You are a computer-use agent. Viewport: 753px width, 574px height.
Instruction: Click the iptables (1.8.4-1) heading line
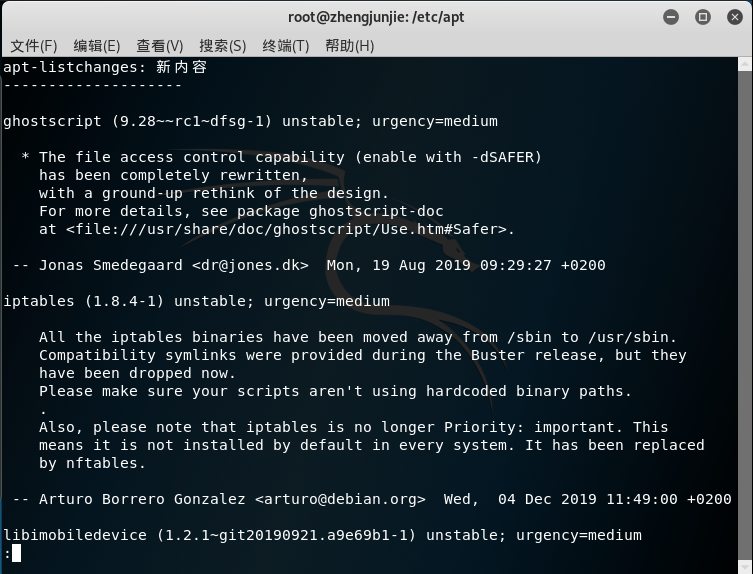click(x=196, y=302)
